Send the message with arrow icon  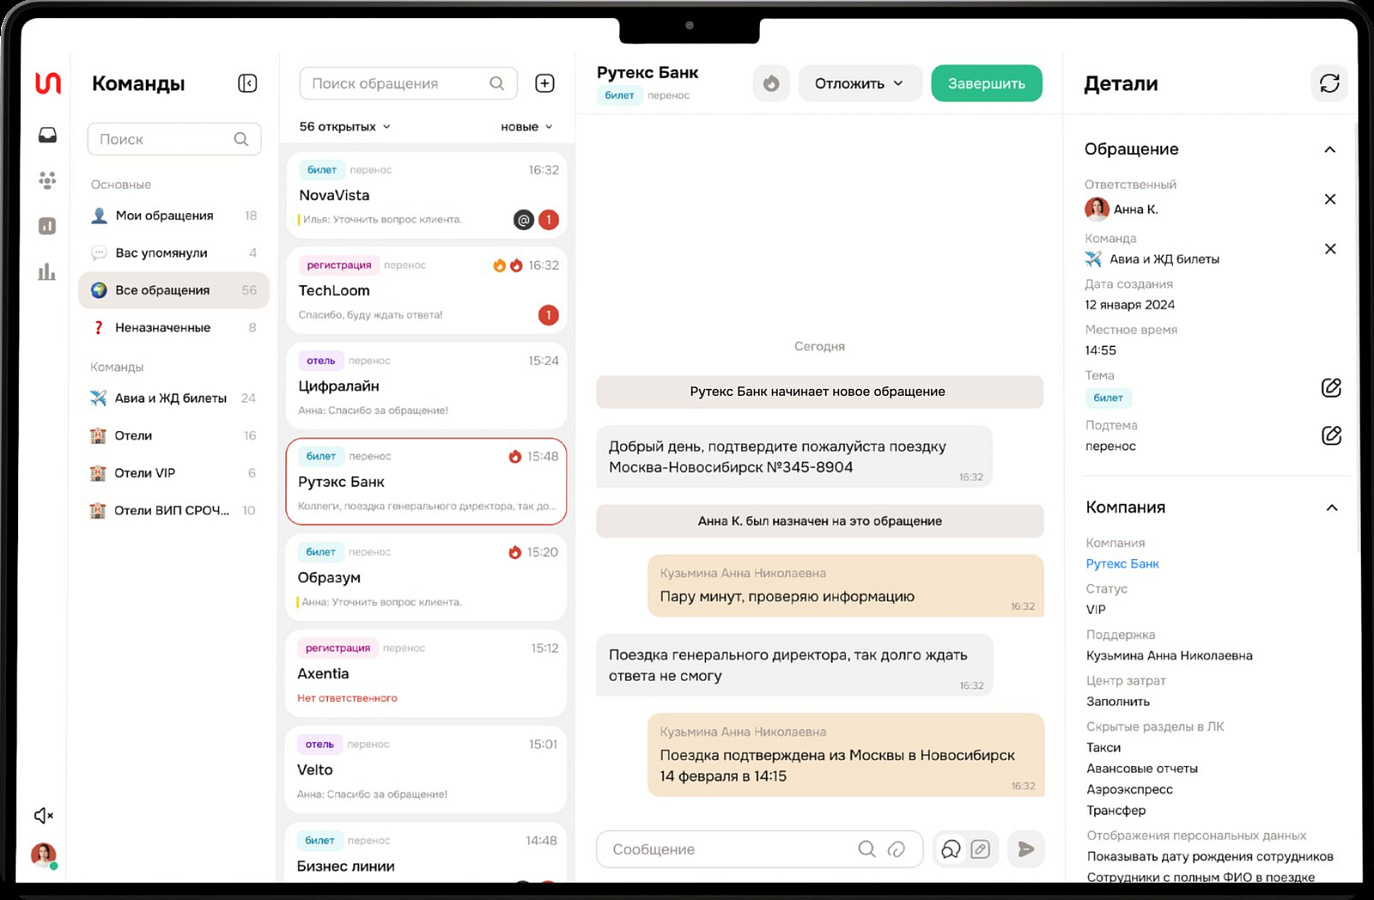coord(1026,849)
